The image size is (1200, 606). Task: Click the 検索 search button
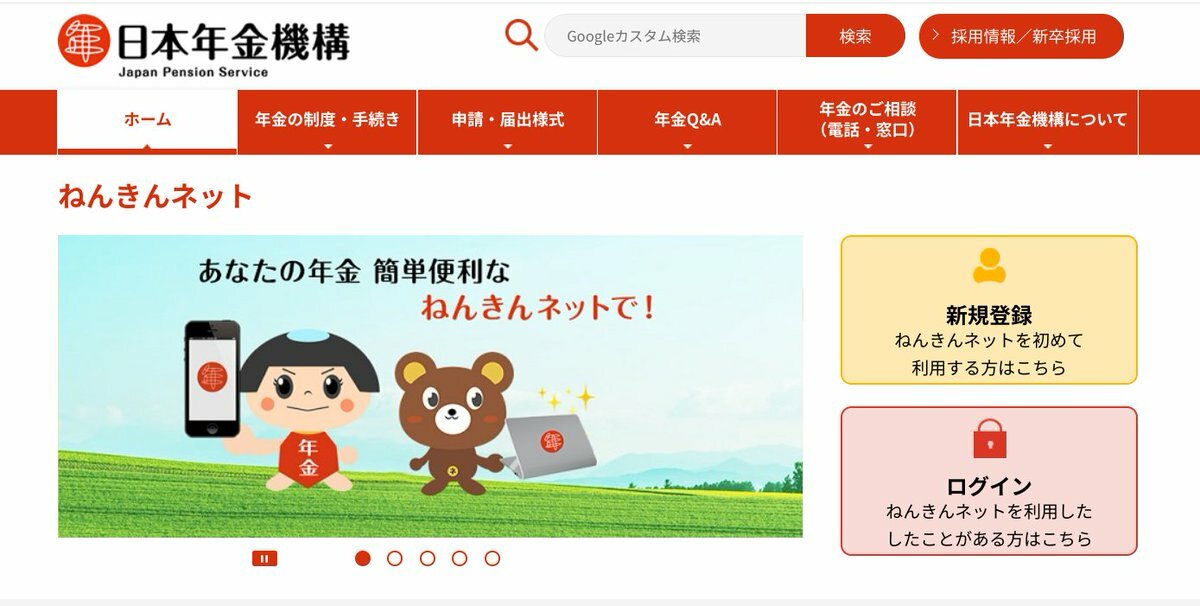[x=855, y=36]
